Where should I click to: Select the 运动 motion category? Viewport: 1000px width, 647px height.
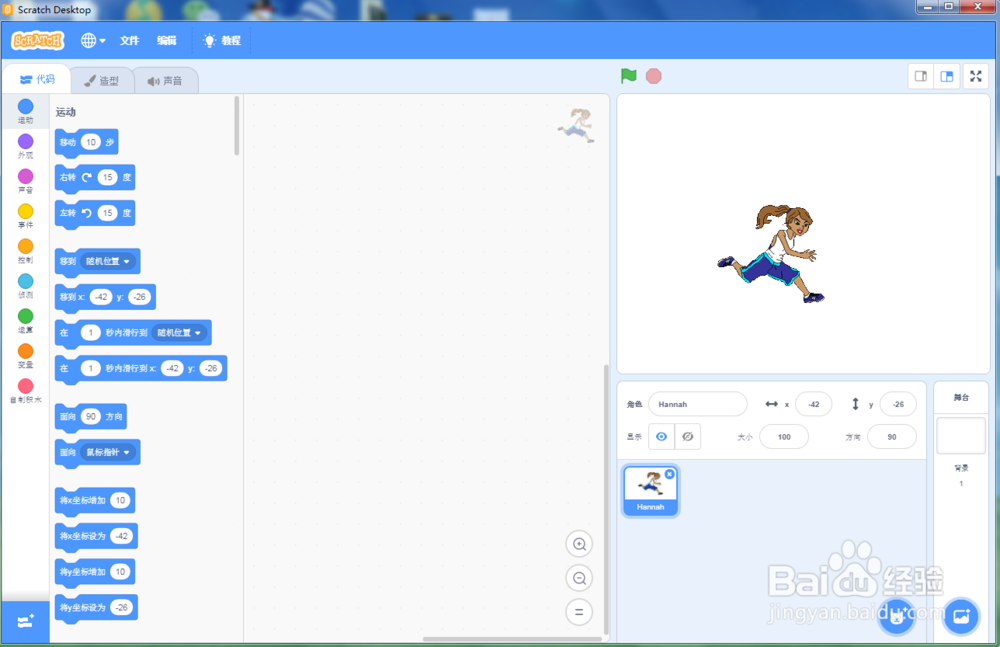coord(26,111)
